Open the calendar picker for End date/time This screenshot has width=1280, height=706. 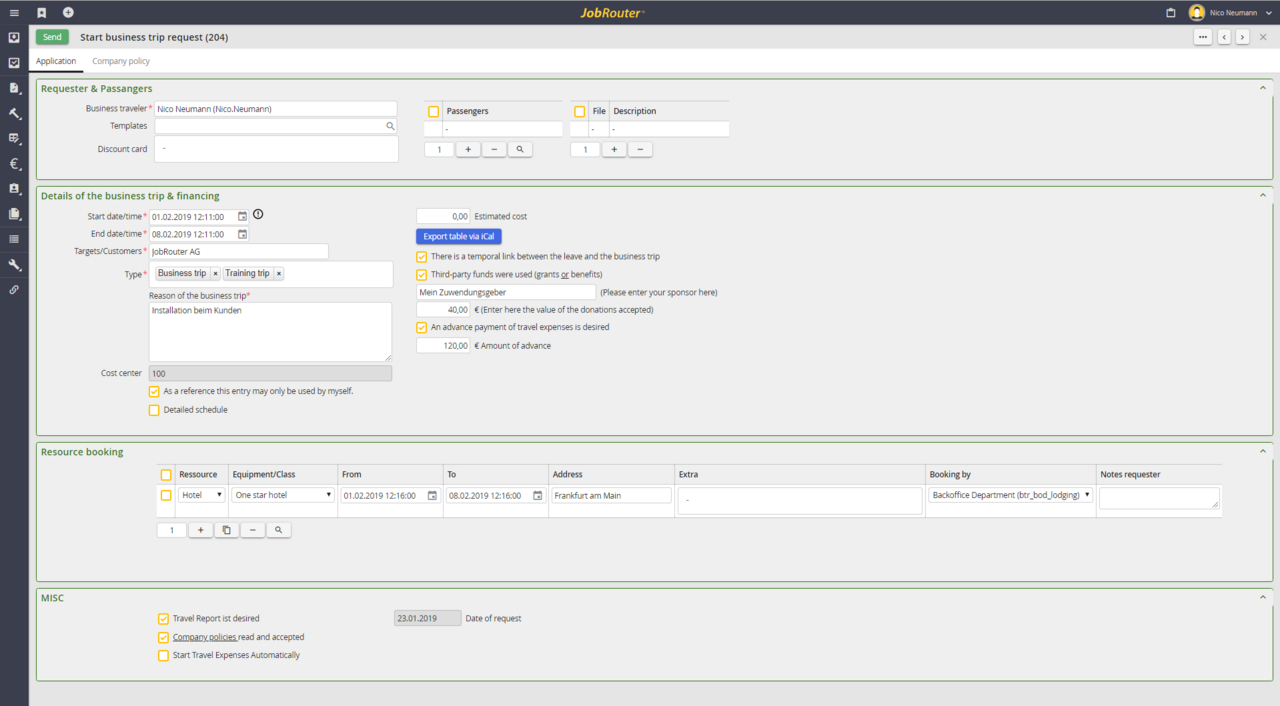point(242,234)
